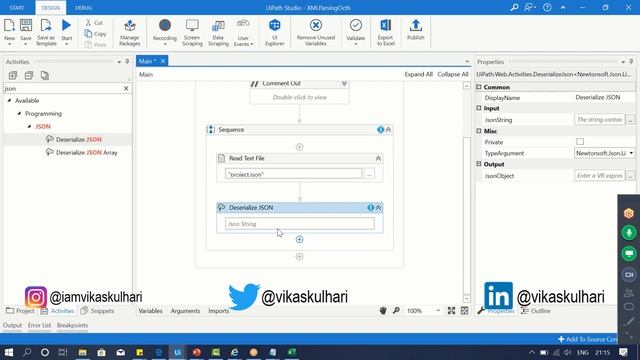
Task: Expand the Comment Out activity
Action: 344,83
